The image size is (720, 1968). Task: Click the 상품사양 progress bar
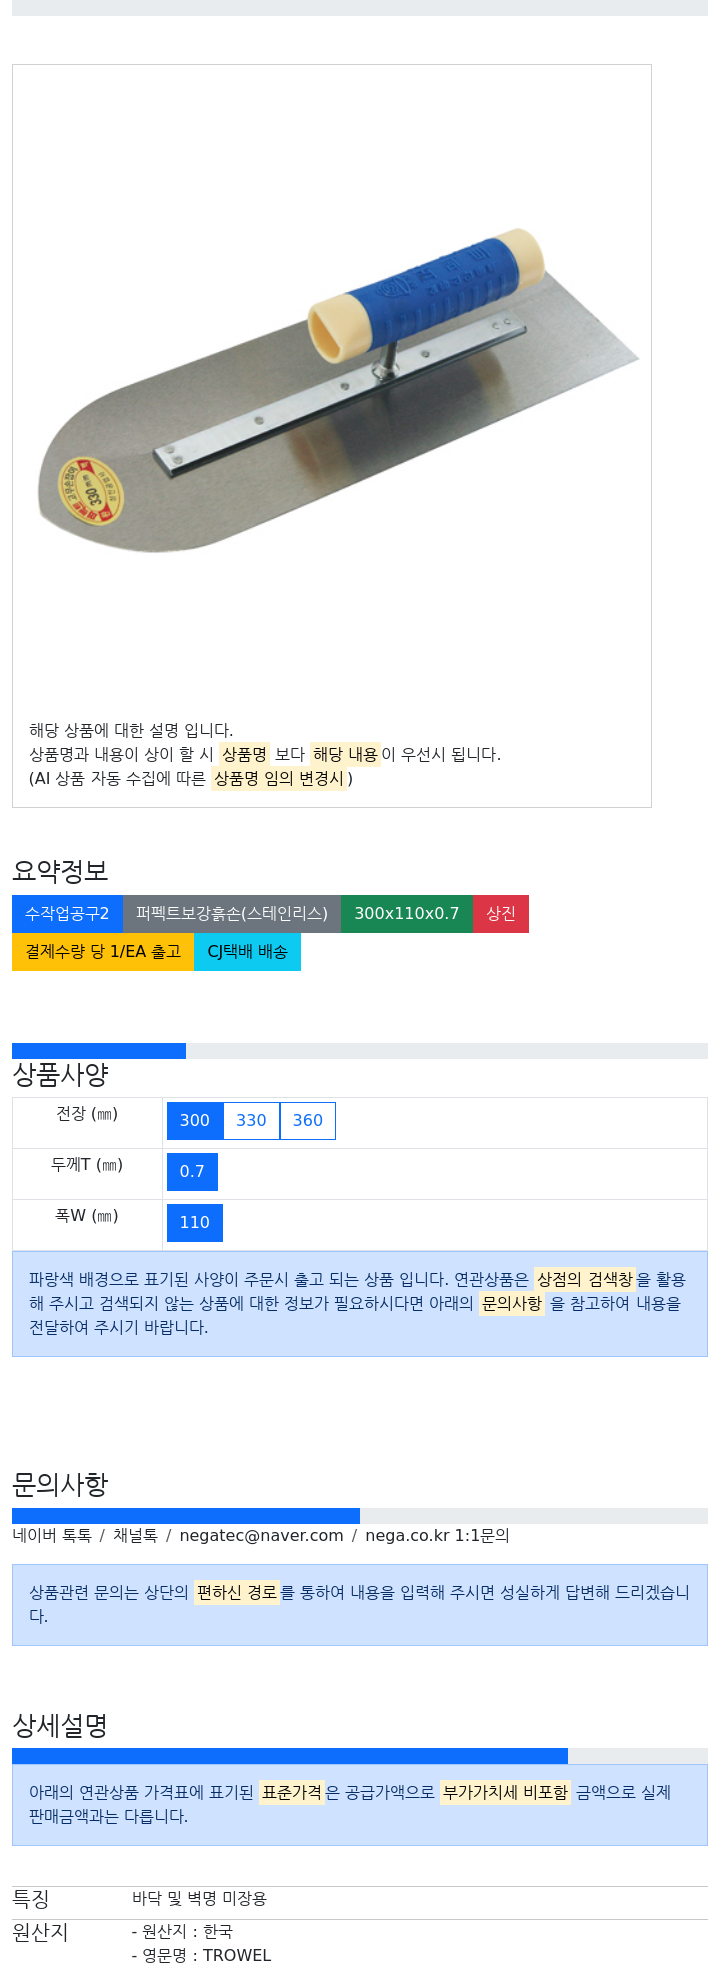[360, 1051]
